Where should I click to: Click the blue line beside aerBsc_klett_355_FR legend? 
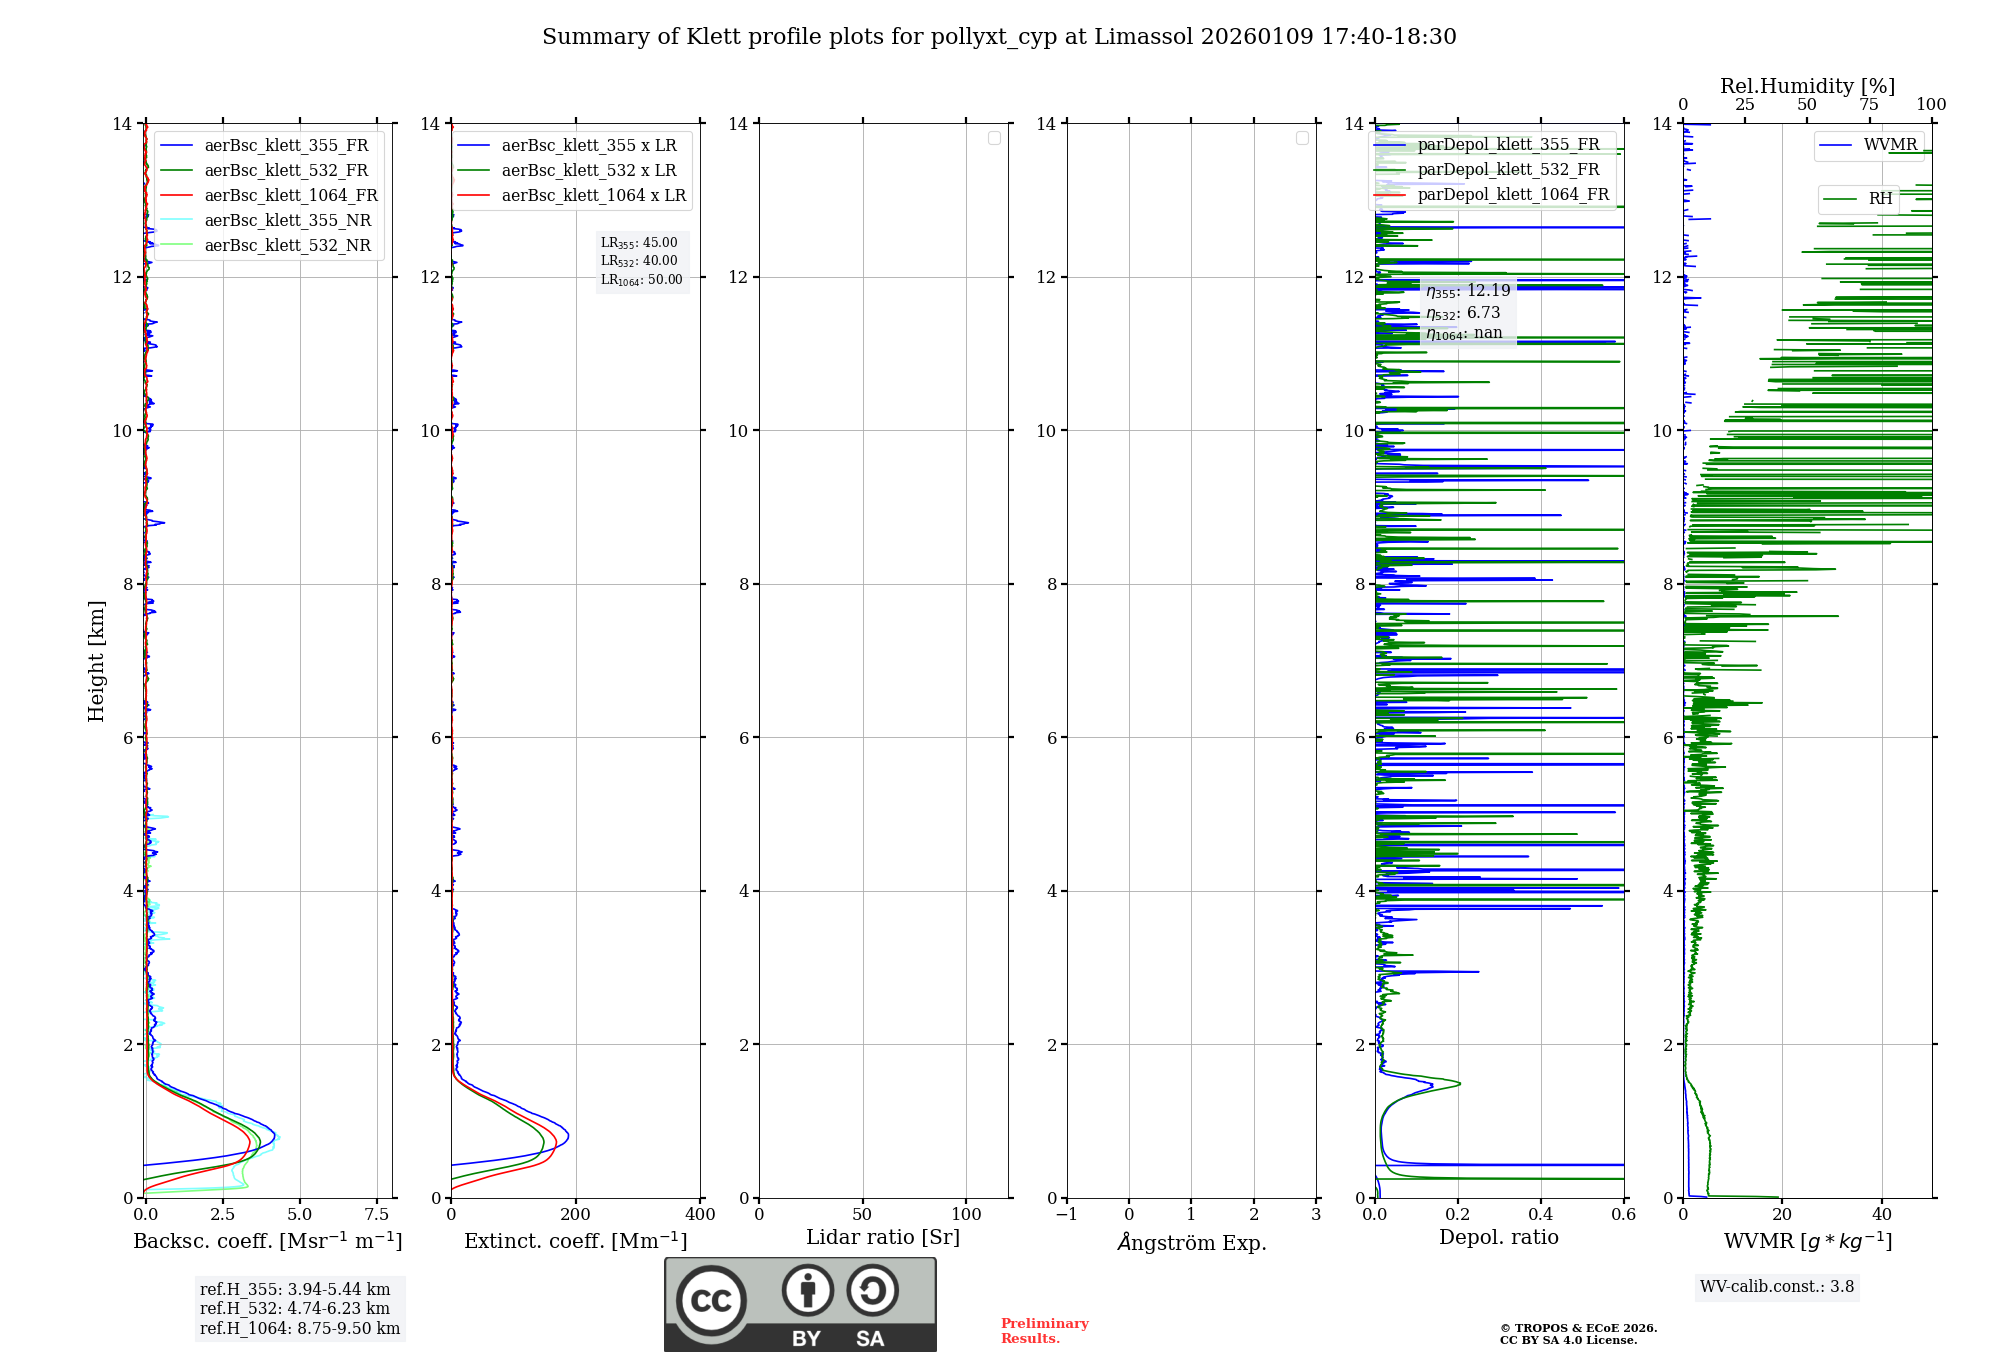(x=176, y=146)
